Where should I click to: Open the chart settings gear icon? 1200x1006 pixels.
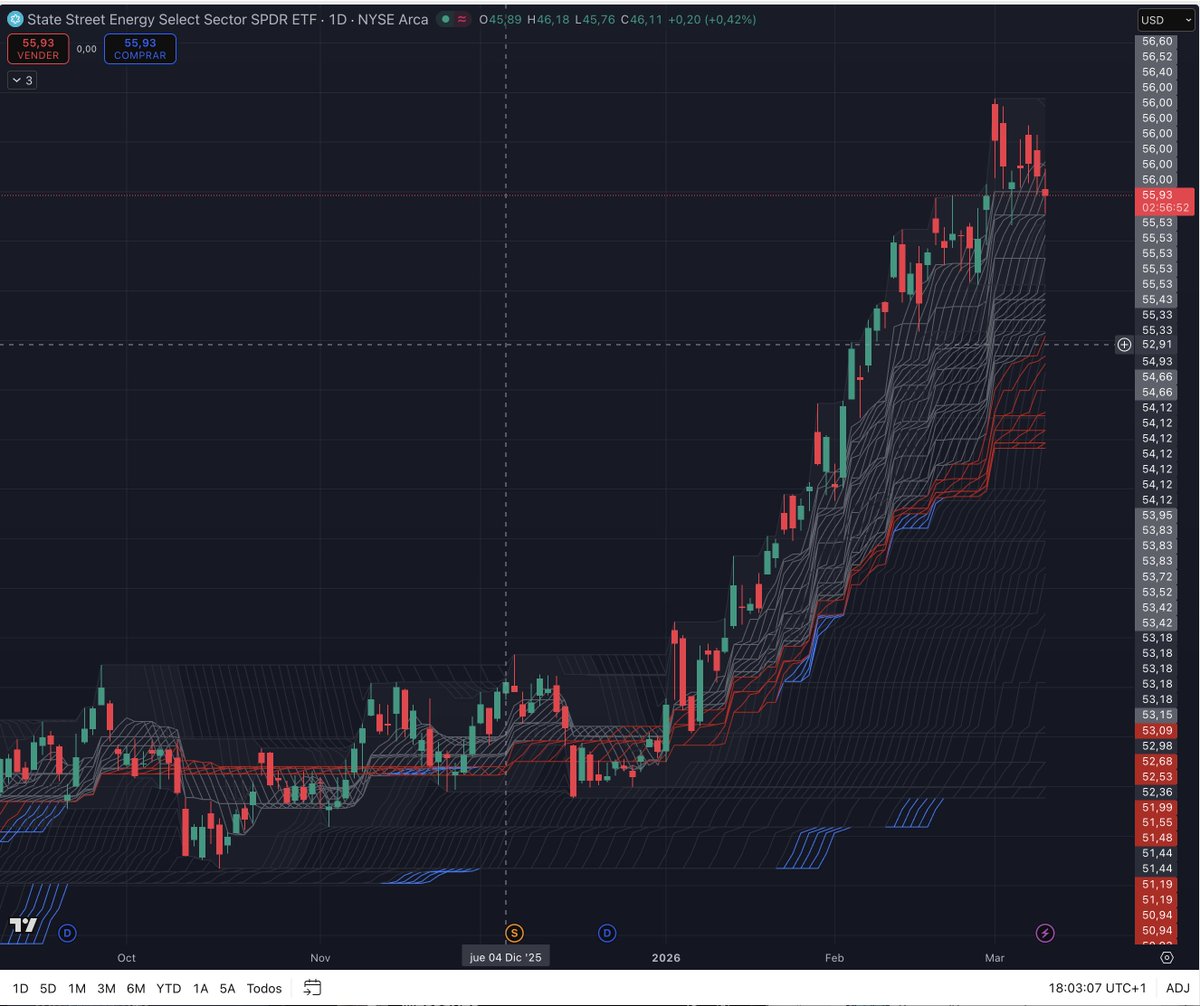1167,957
